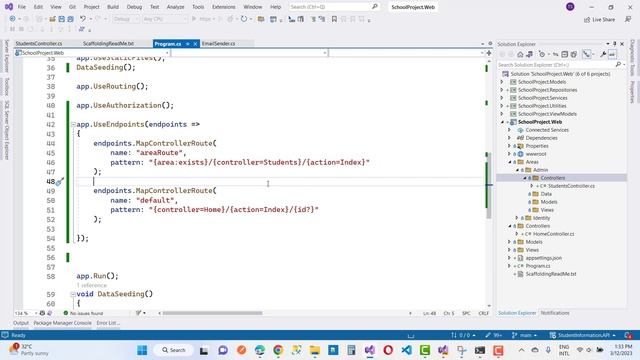
Task: Switch to the EmailSender.cs tab
Action: point(218,44)
